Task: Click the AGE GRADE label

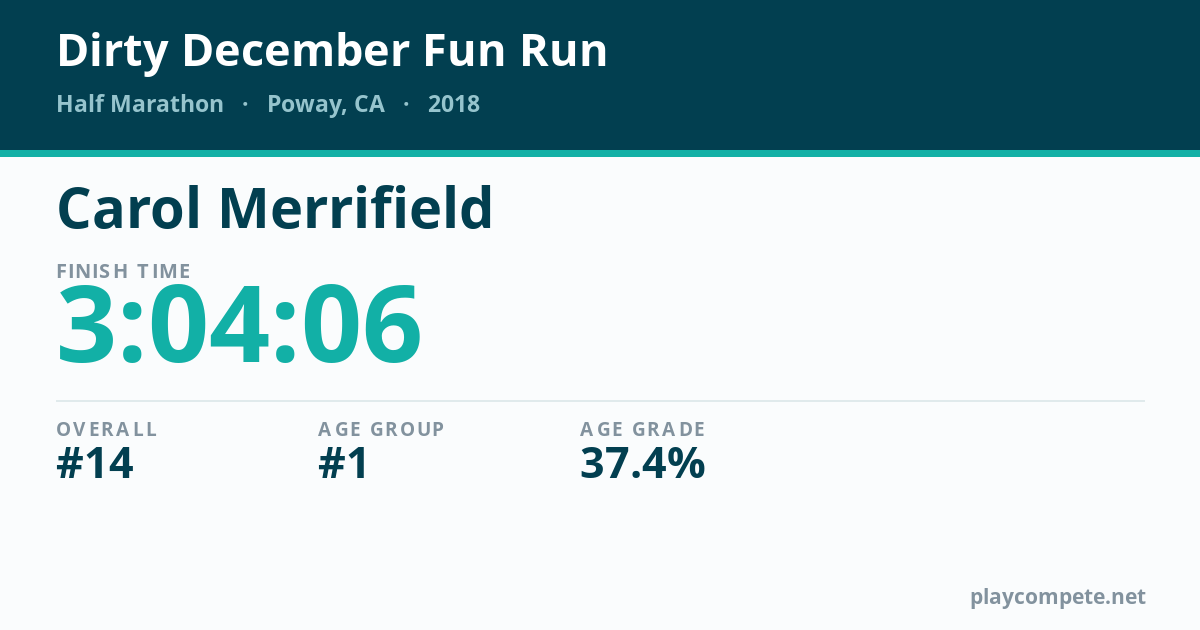Action: click(643, 429)
